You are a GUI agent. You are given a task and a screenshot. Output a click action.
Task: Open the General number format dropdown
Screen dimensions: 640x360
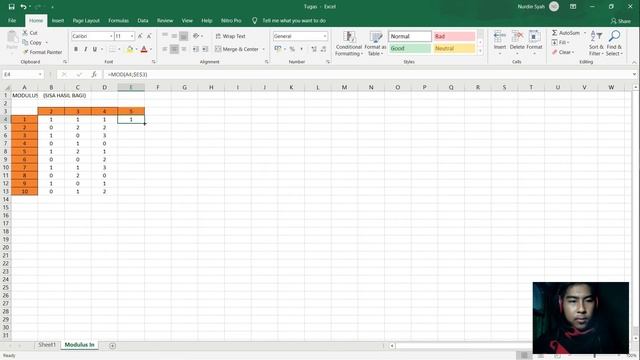point(325,36)
